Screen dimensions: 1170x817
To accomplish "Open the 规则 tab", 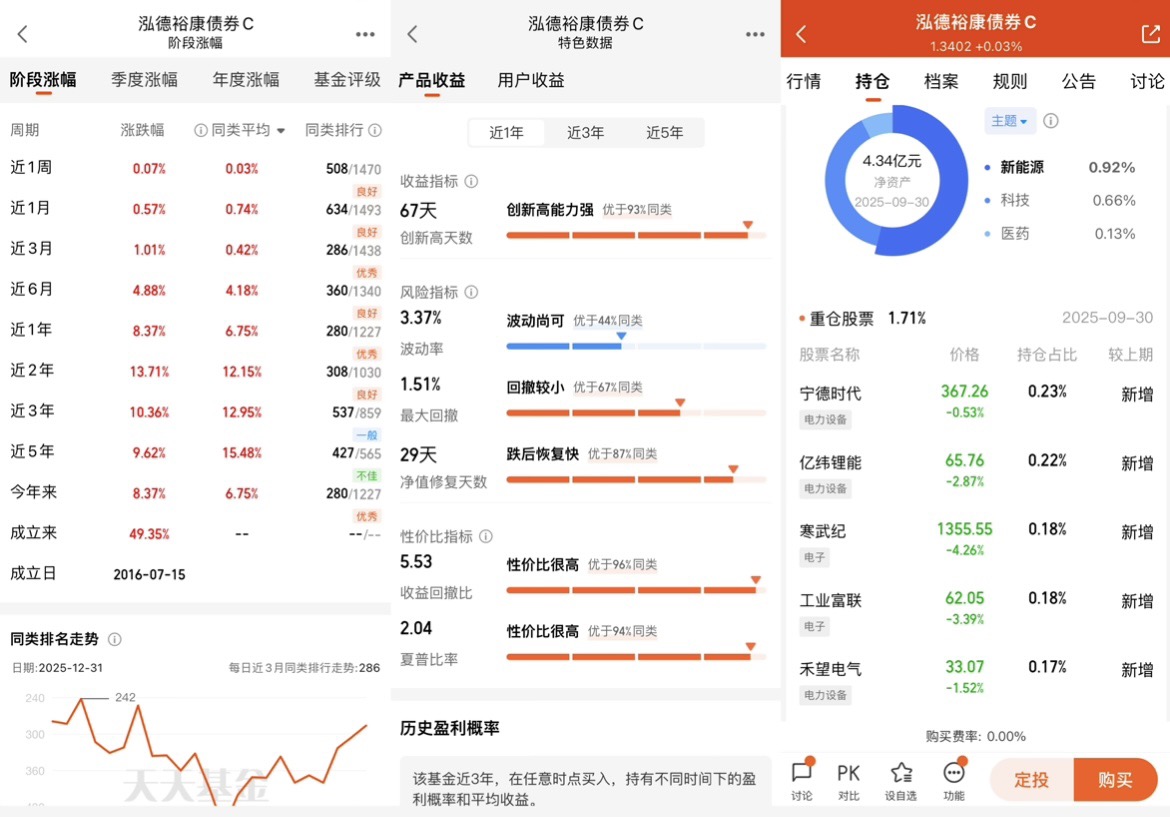I will coord(1010,81).
